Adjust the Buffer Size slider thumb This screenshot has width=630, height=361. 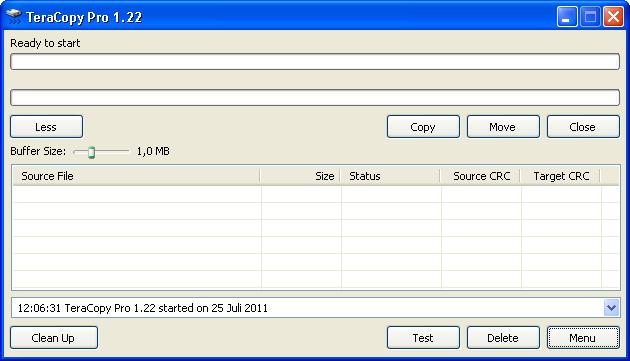tap(92, 152)
